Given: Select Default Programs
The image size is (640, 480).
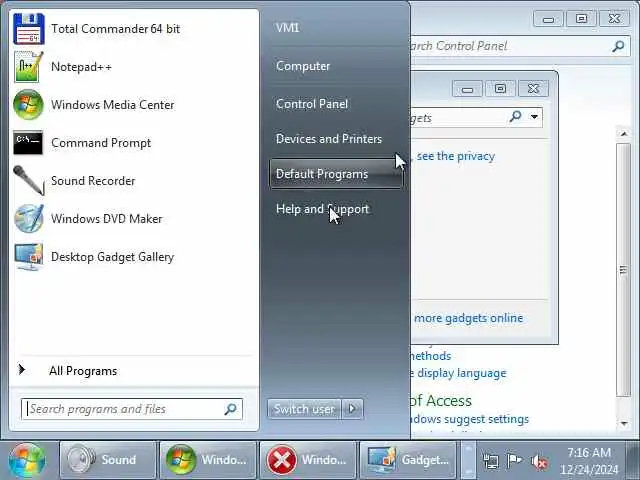Looking at the screenshot, I should coord(336,174).
